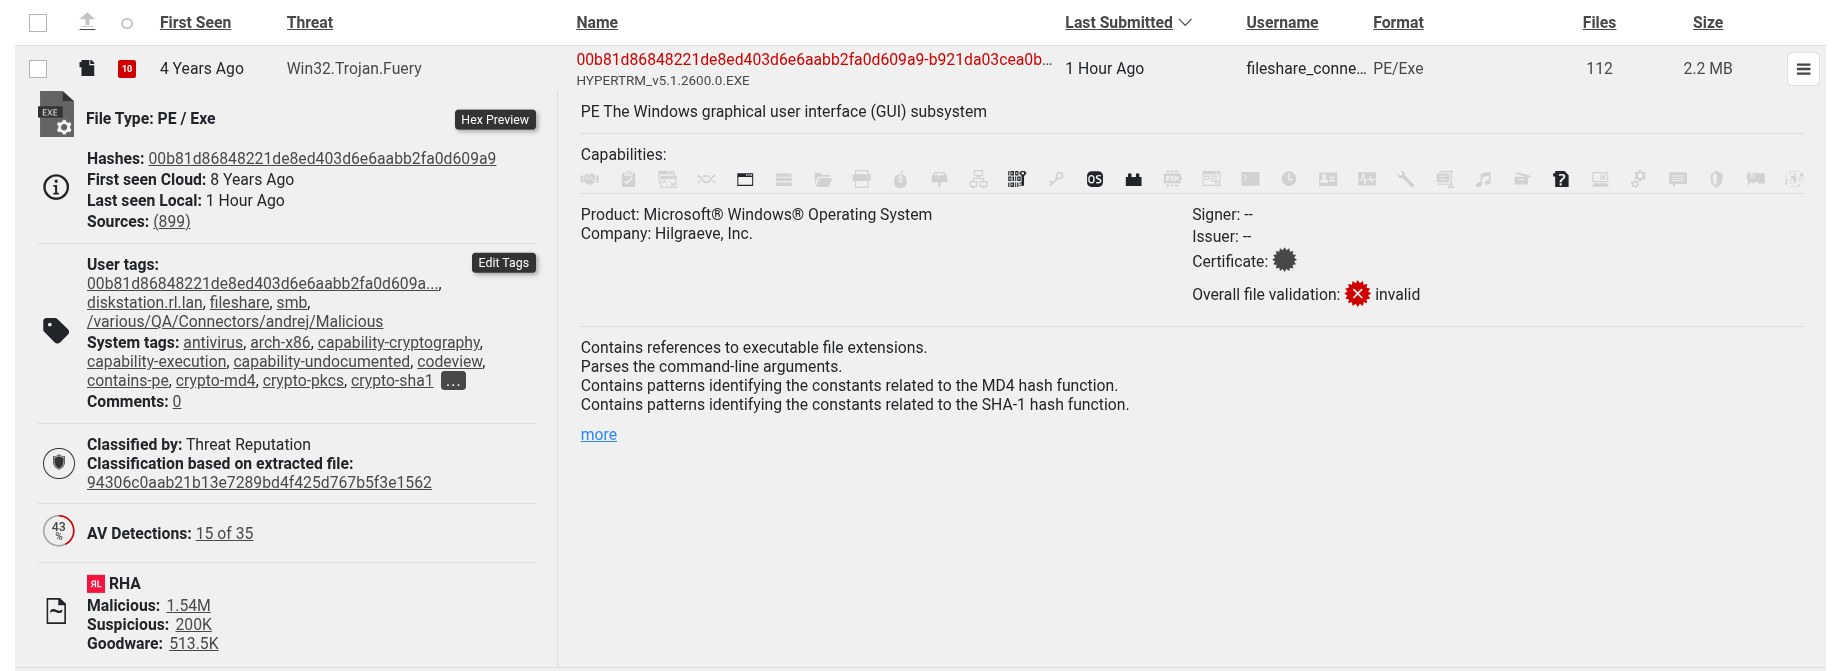This screenshot has height=671, width=1836.
Task: Open extracted file hash 94306c0aab21 link
Action: click(x=259, y=482)
